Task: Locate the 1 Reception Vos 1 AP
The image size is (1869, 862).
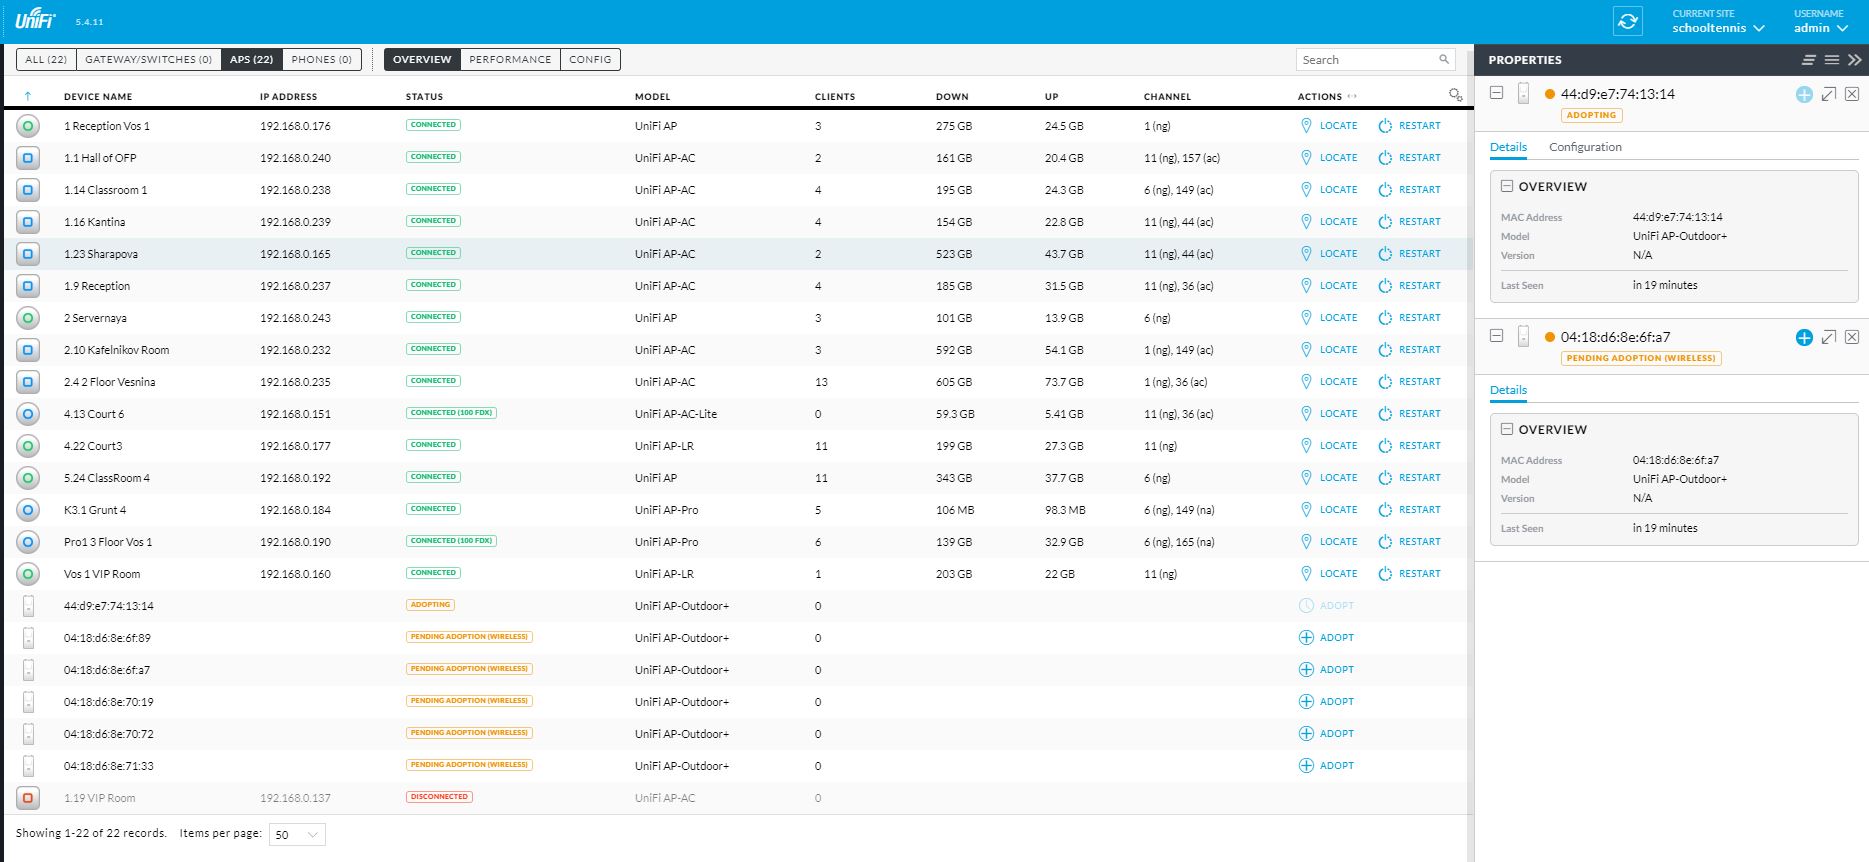Action: 1328,126
